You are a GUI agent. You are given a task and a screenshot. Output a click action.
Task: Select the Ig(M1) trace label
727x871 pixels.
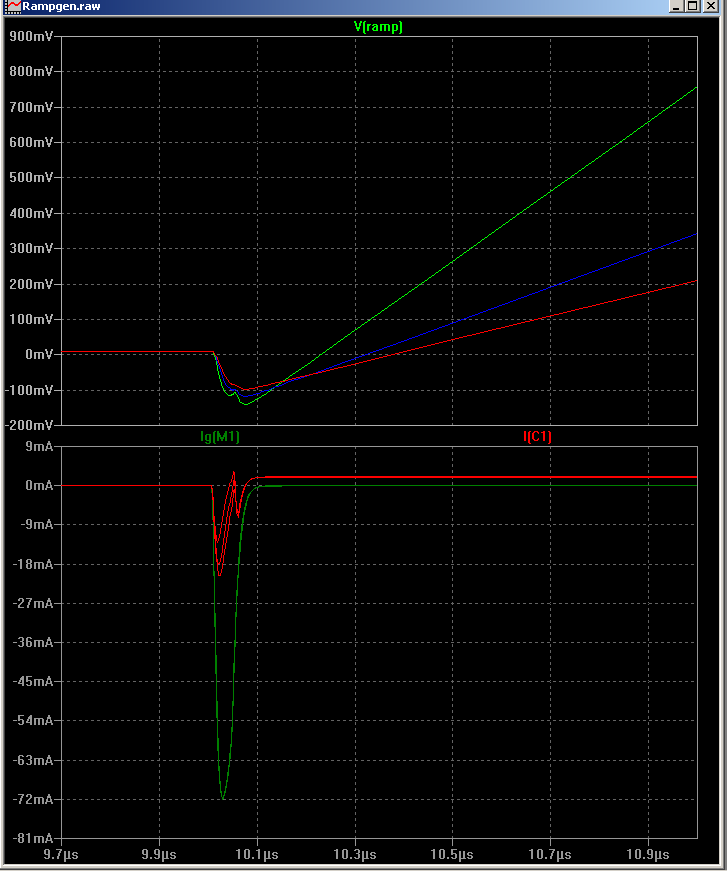(x=220, y=437)
